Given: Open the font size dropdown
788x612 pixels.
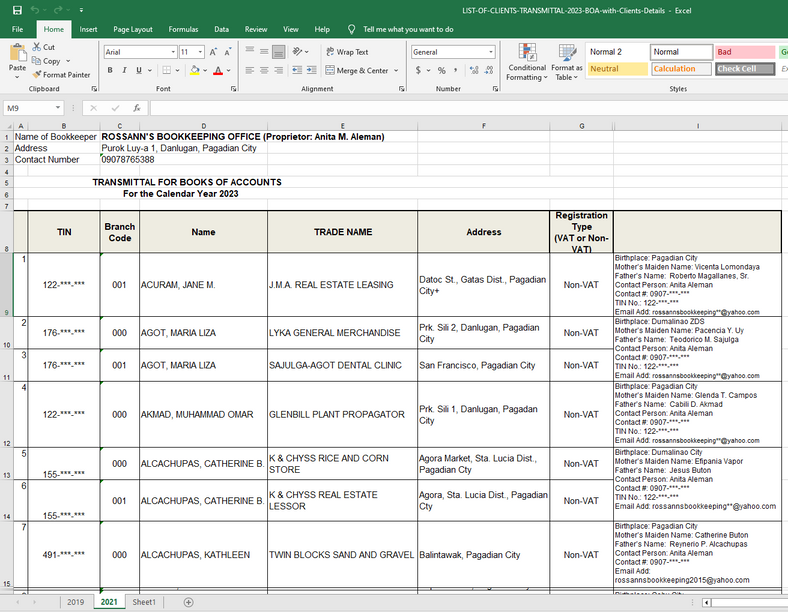Looking at the screenshot, I should 200,52.
